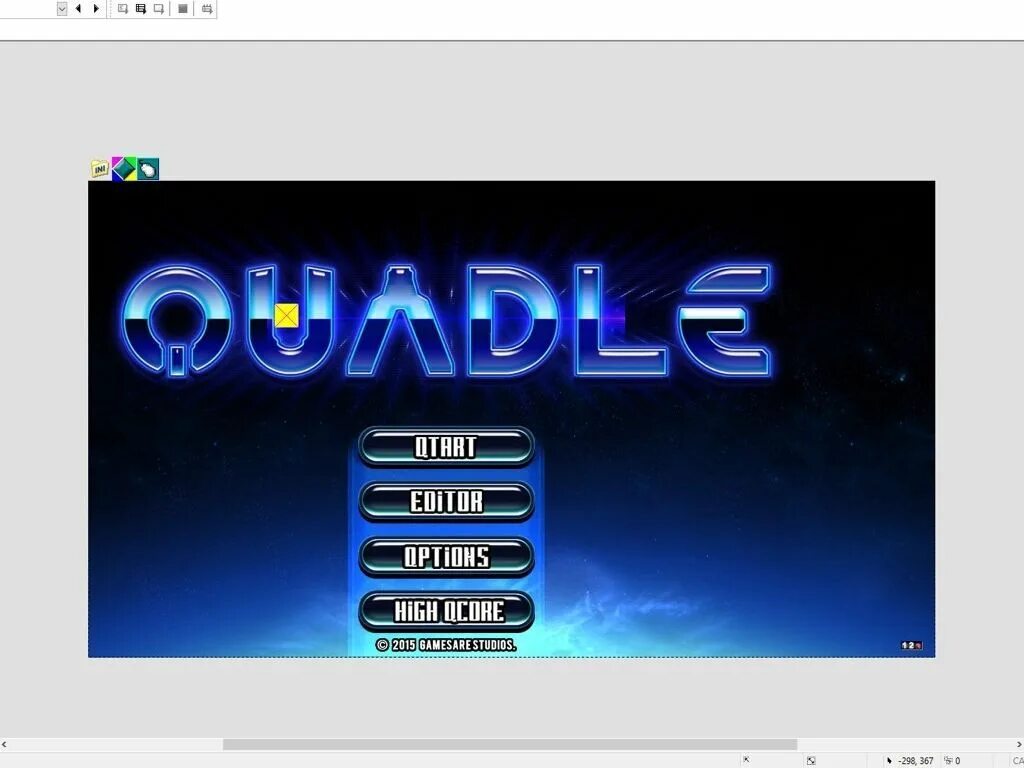This screenshot has height=768, width=1024.
Task: Select the INI object icon above the frame
Action: tap(100, 168)
